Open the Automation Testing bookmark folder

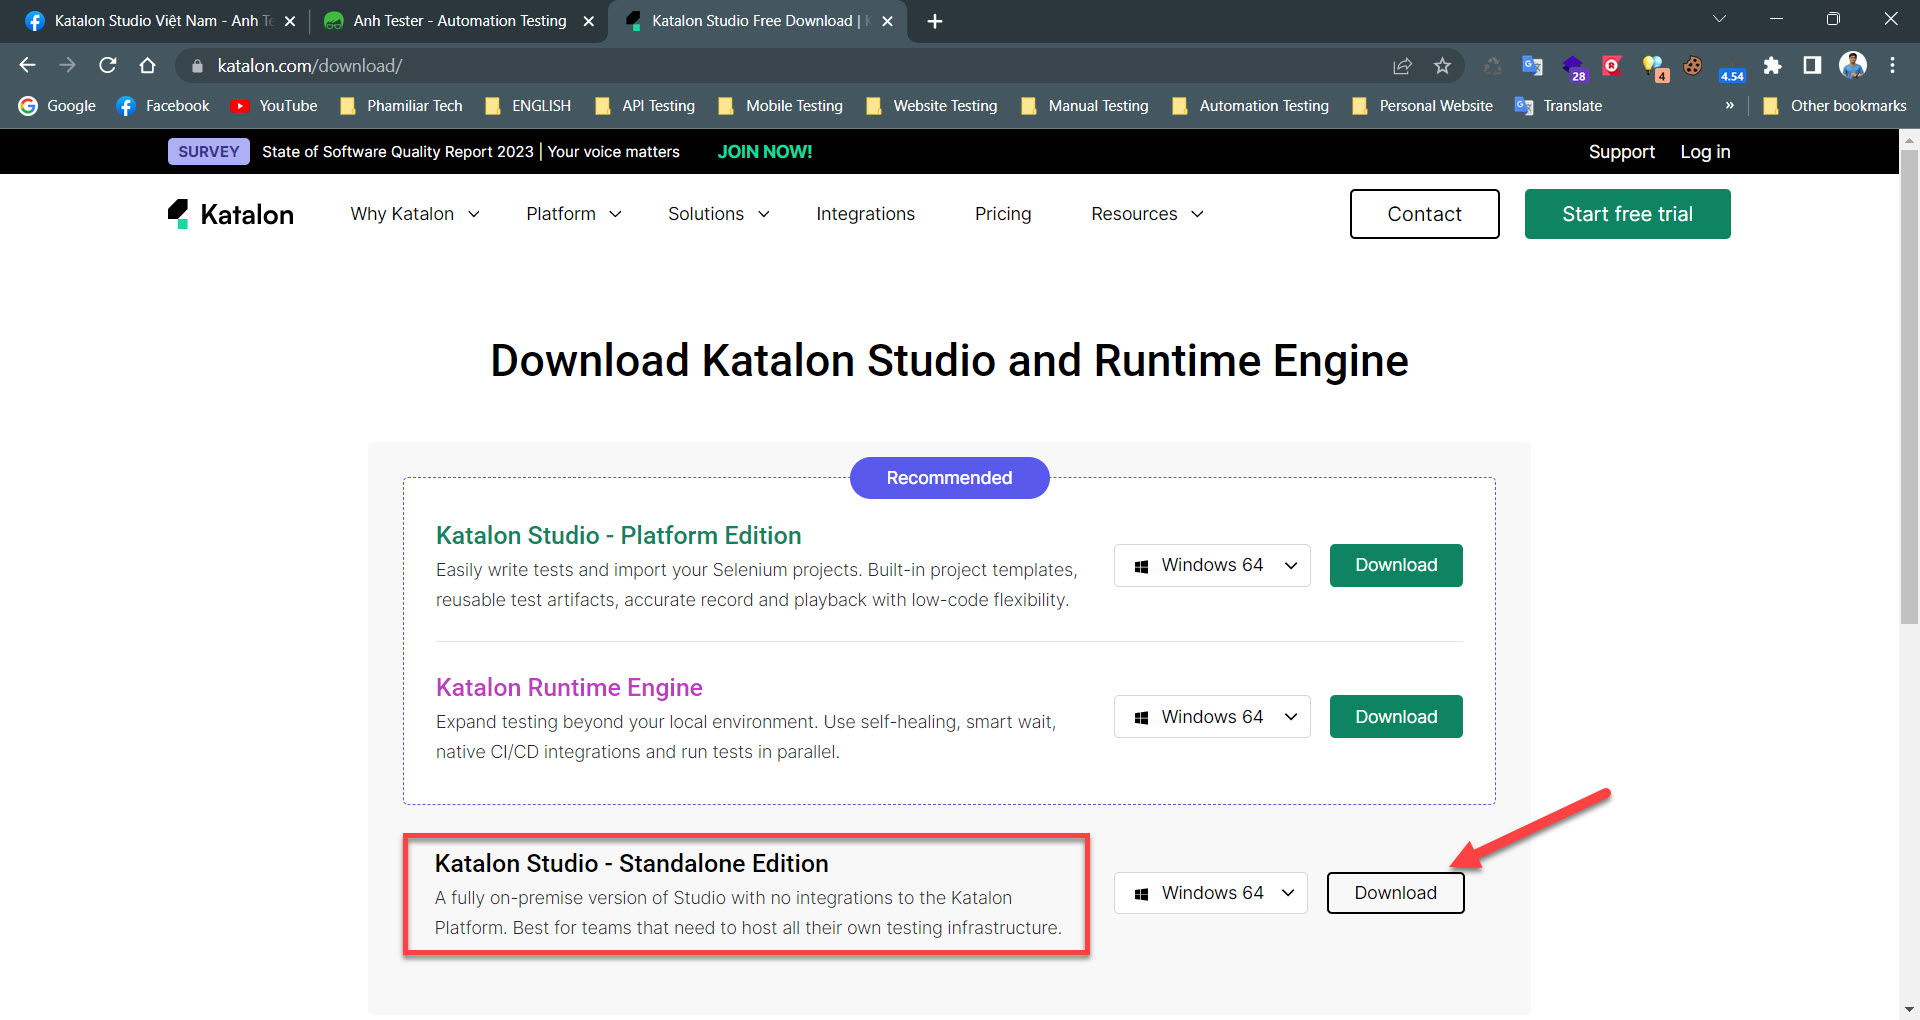click(x=1251, y=106)
